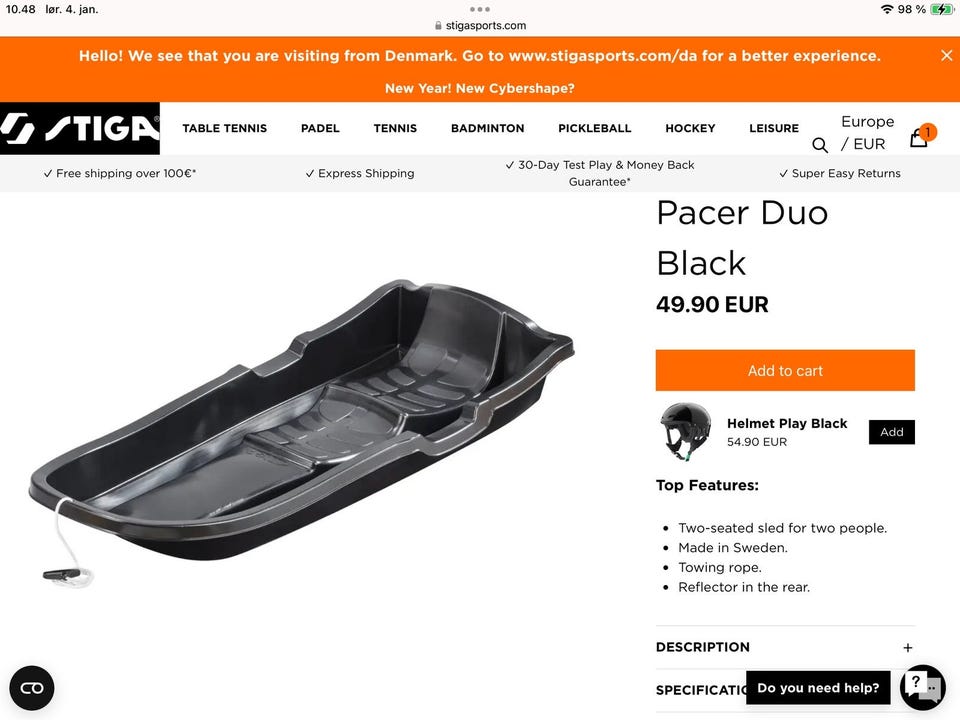Expand the DESCRIPTION section plus sign
The image size is (960, 720).
tap(907, 647)
